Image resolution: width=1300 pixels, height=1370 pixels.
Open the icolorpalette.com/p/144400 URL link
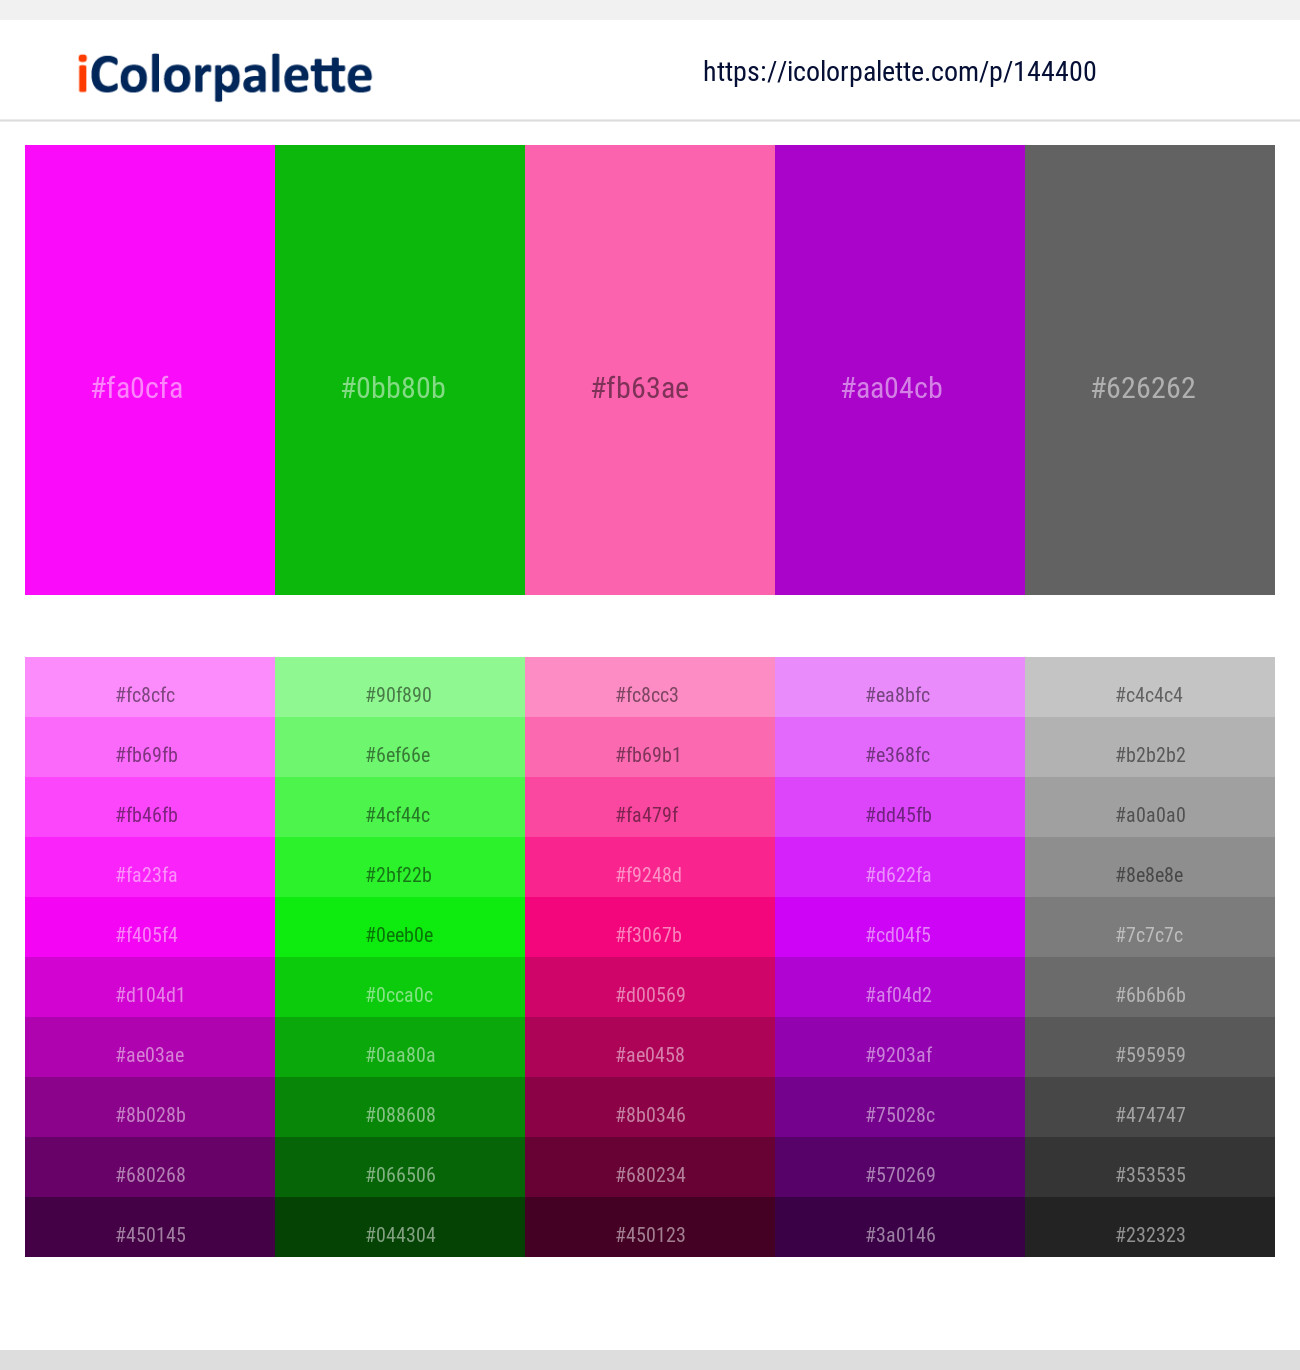[899, 72]
